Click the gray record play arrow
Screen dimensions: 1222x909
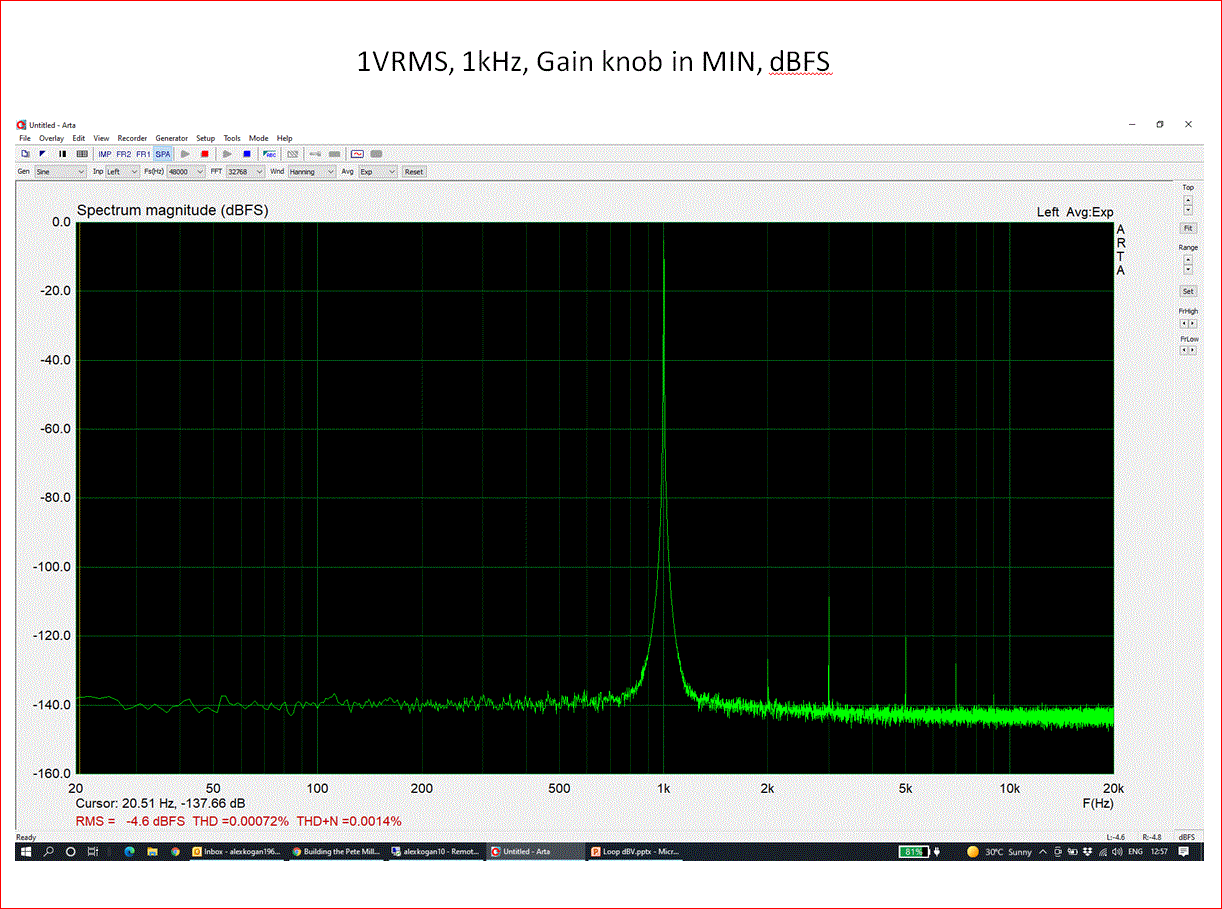[185, 154]
